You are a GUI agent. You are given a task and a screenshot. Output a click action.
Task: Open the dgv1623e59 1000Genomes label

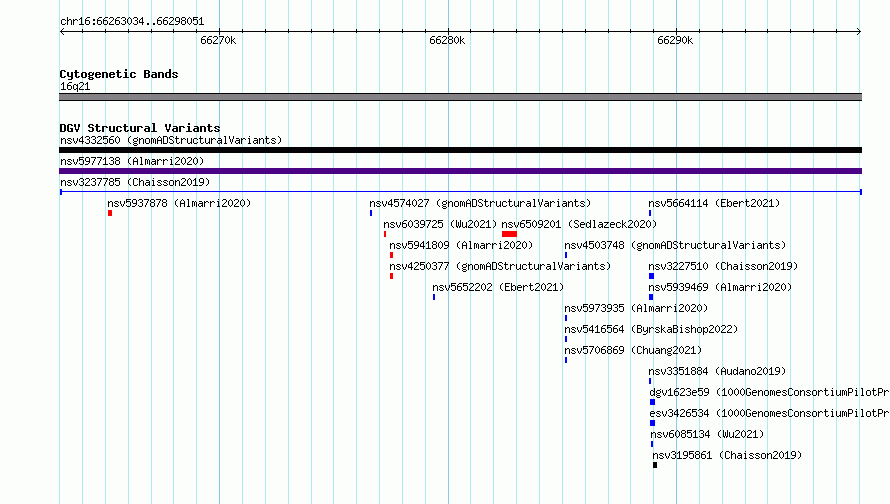pyautogui.click(x=769, y=392)
